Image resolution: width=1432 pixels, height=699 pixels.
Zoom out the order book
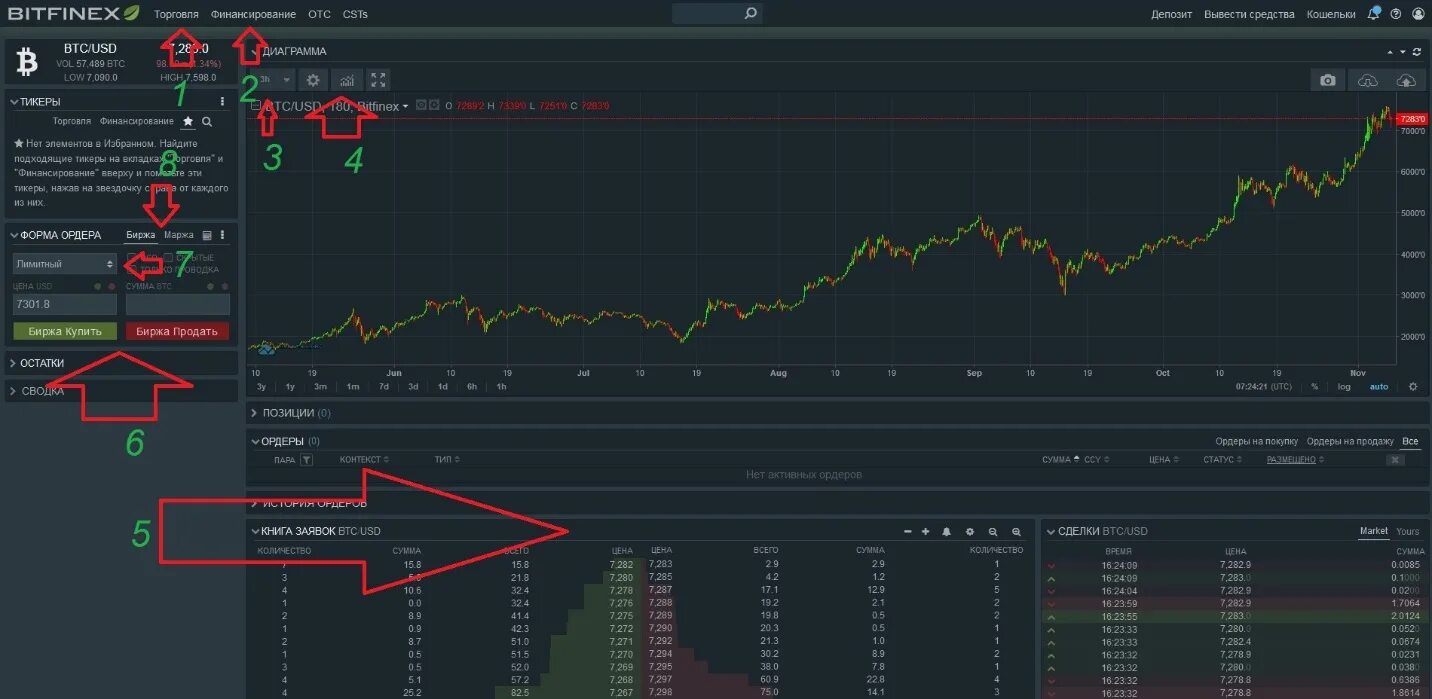coord(993,532)
